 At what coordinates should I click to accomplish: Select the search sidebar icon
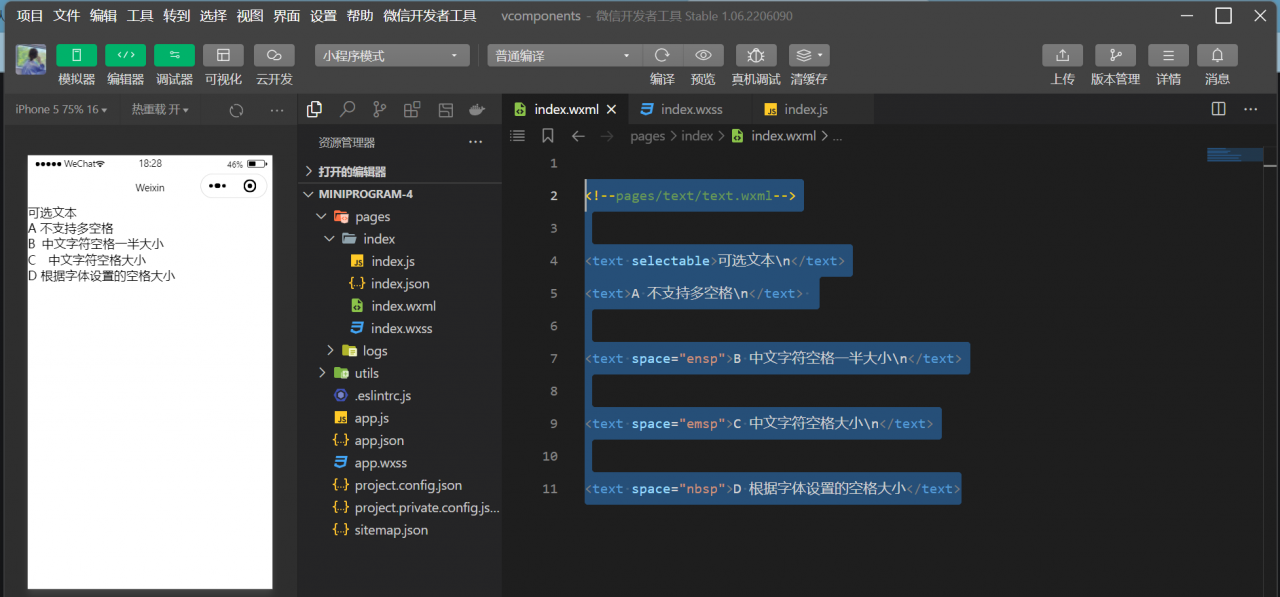tap(347, 109)
